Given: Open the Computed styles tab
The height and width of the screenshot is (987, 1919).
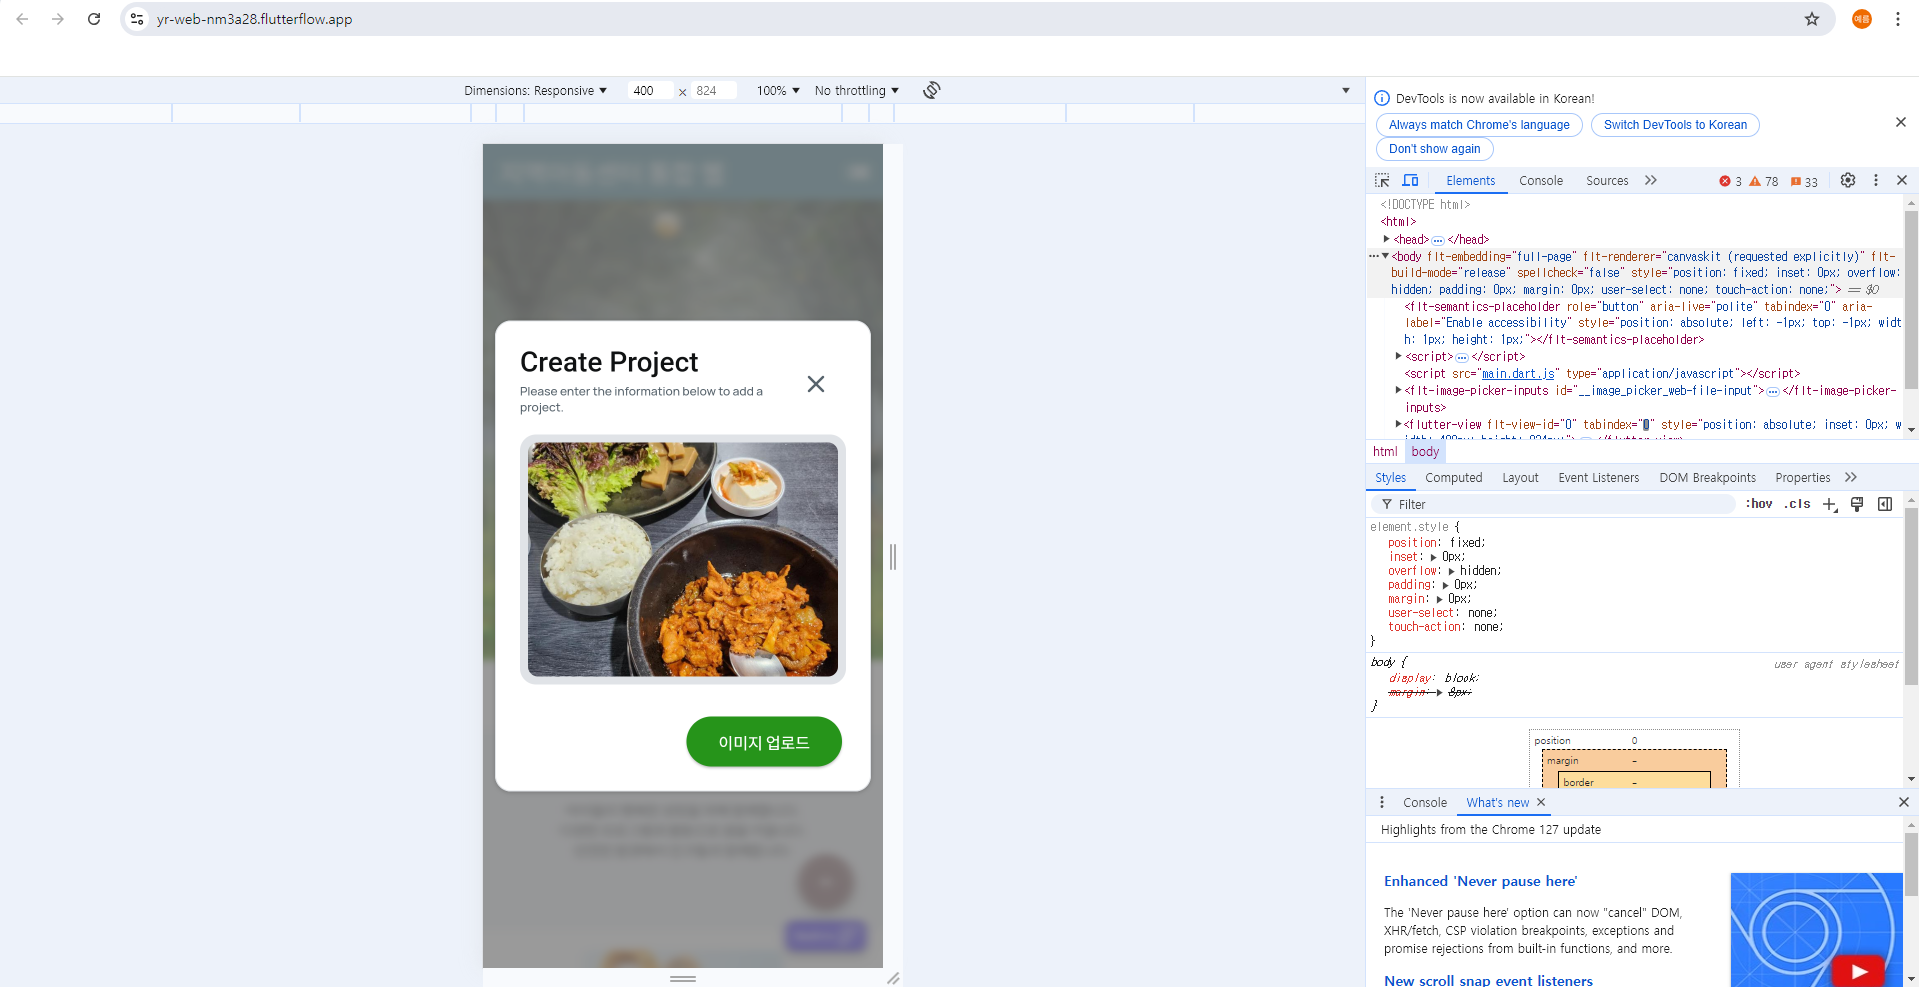Looking at the screenshot, I should (1453, 478).
